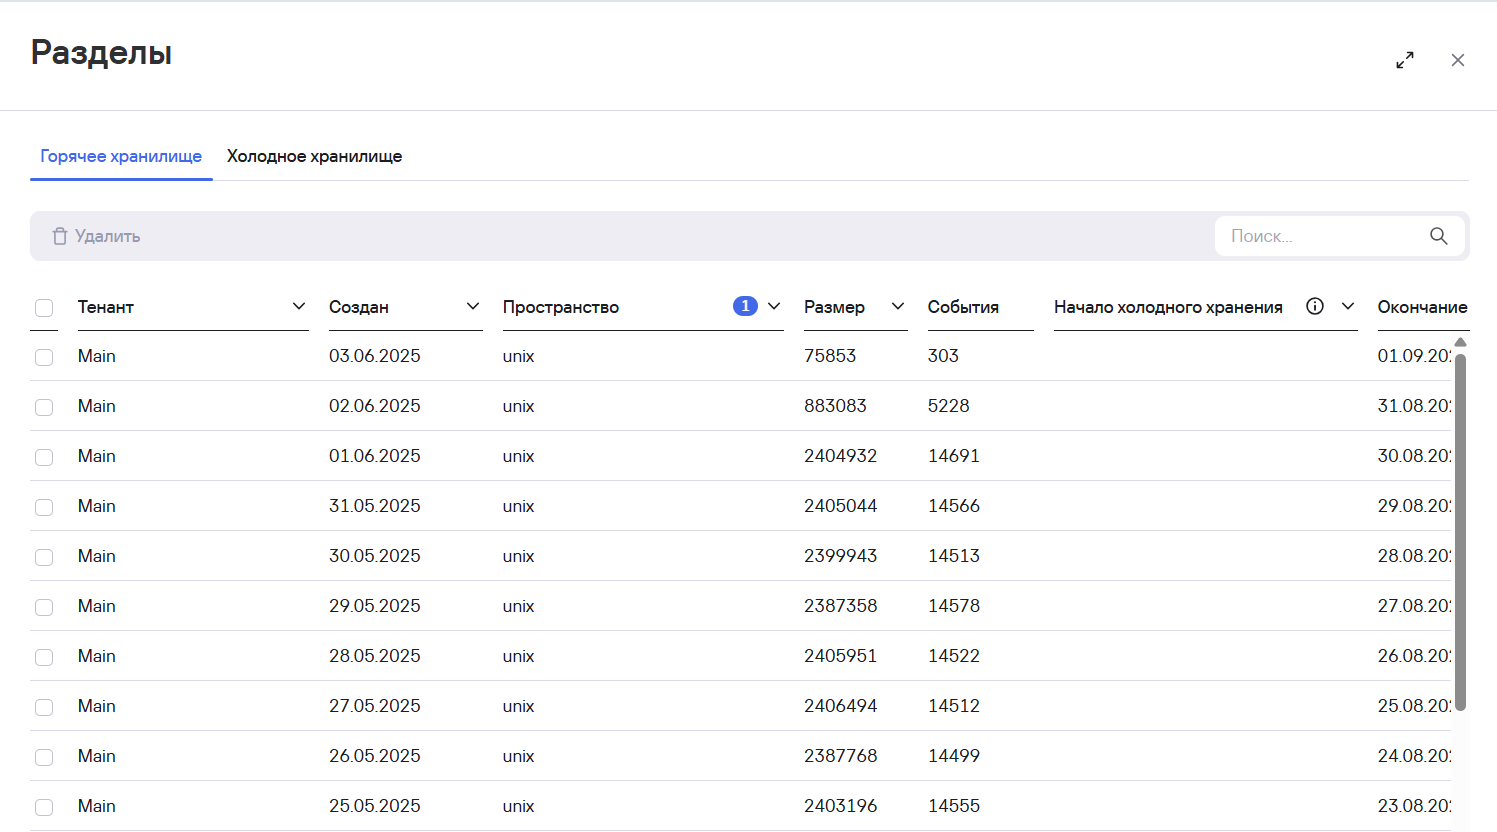
Task: Select the row created 25.05.2025
Action: pyautogui.click(x=44, y=807)
